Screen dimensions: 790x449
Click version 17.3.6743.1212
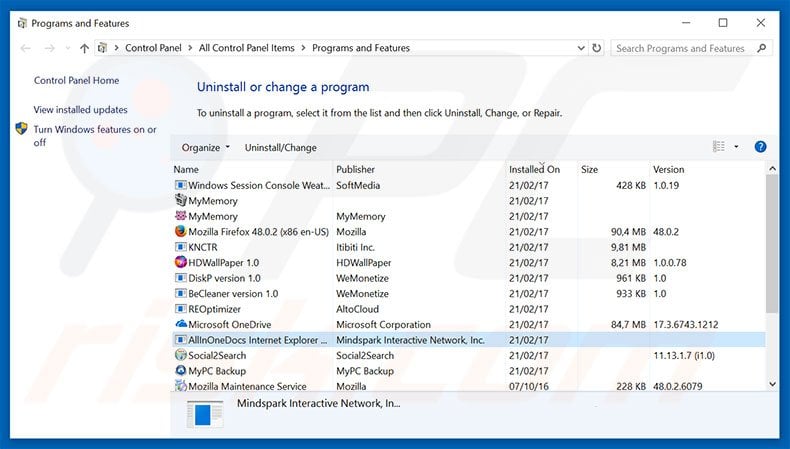[686, 325]
